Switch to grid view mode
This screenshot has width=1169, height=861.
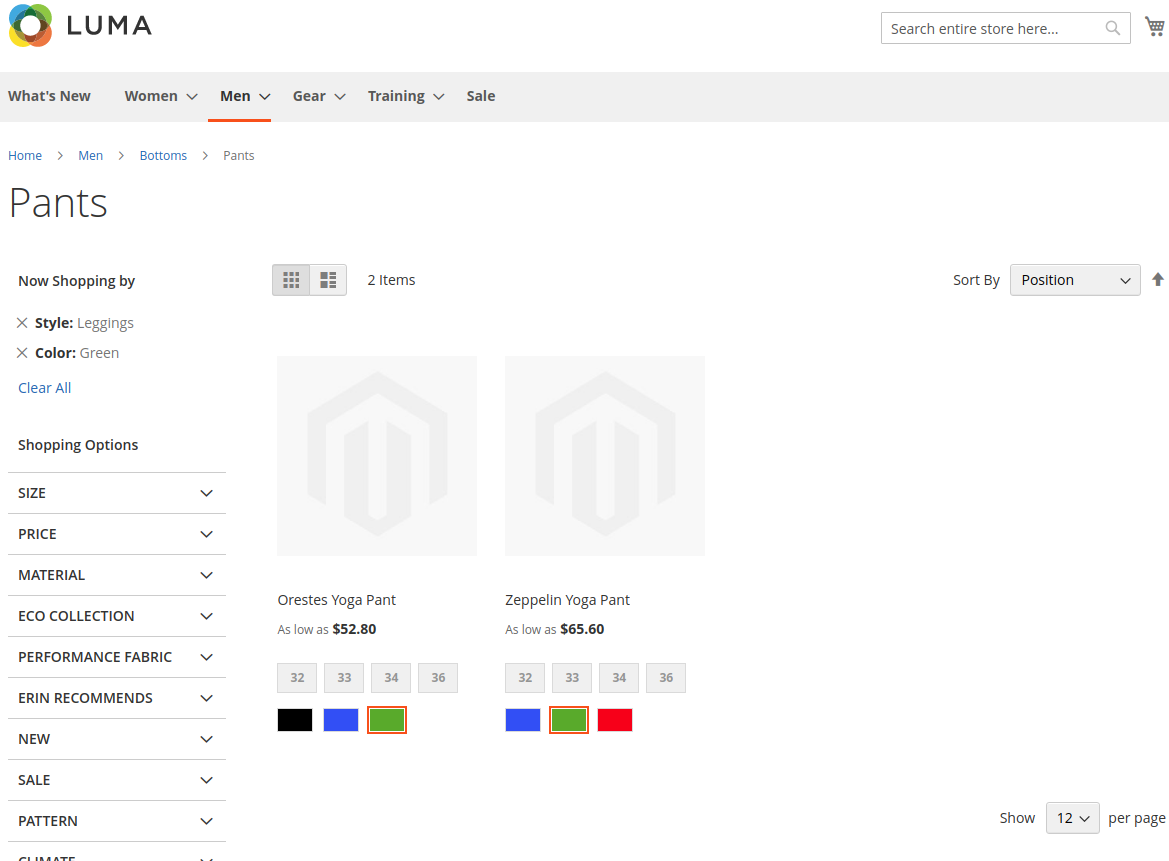(291, 280)
